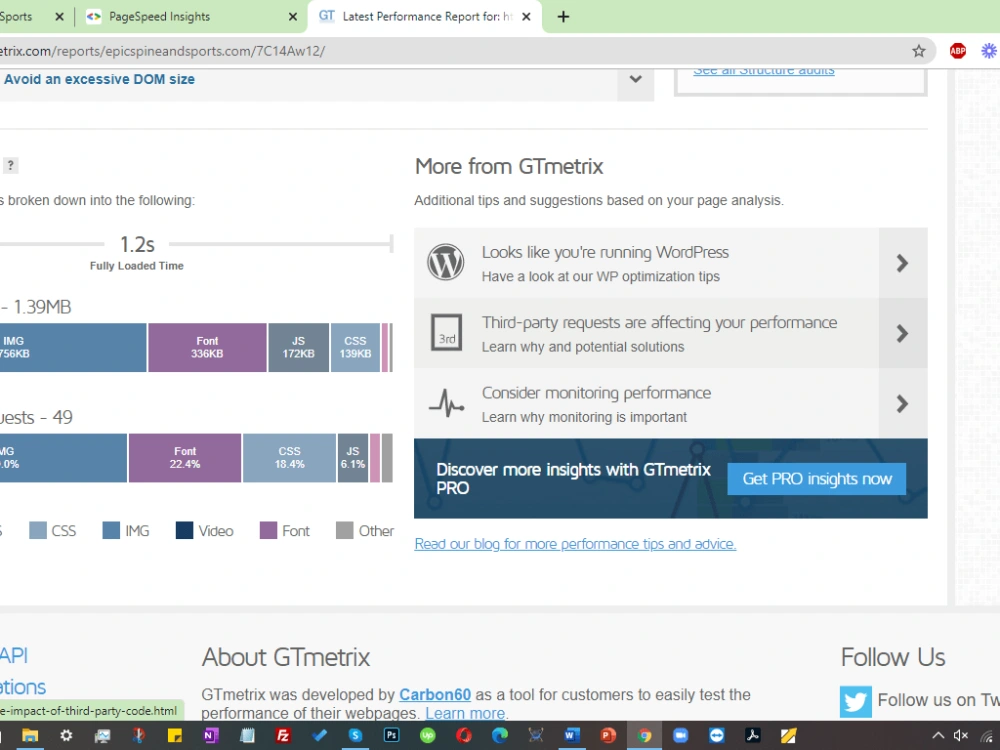Switch to the PageSpeed Insights tab
1000x750 pixels.
click(x=159, y=17)
